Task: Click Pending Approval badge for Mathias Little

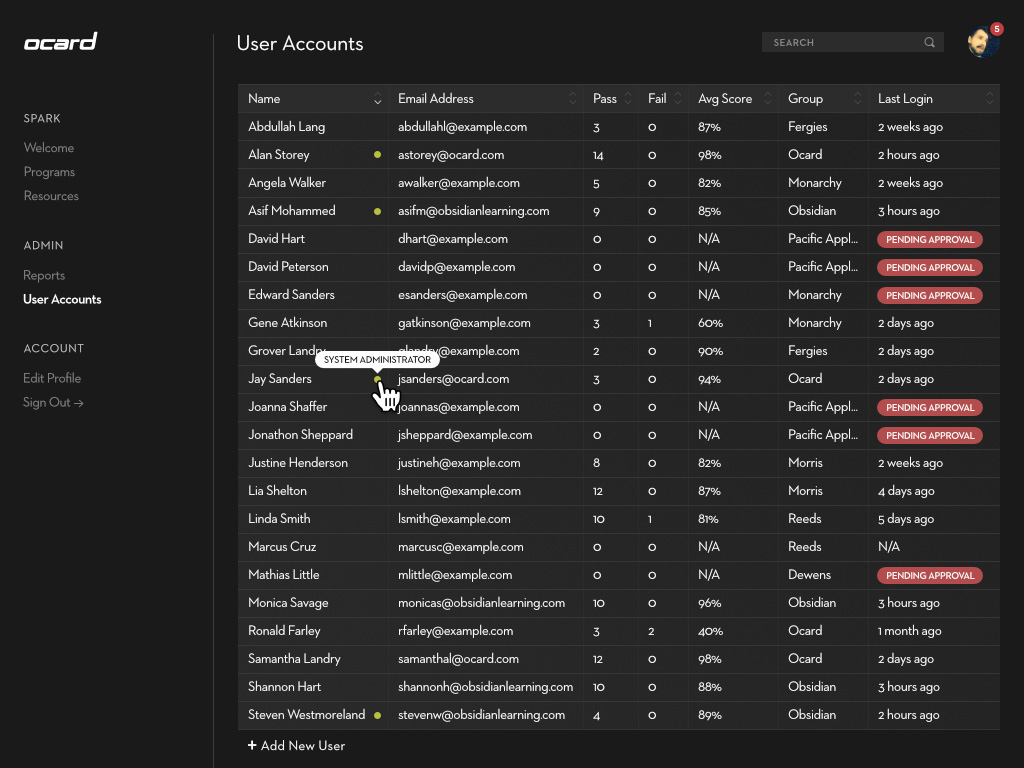Action: point(930,576)
